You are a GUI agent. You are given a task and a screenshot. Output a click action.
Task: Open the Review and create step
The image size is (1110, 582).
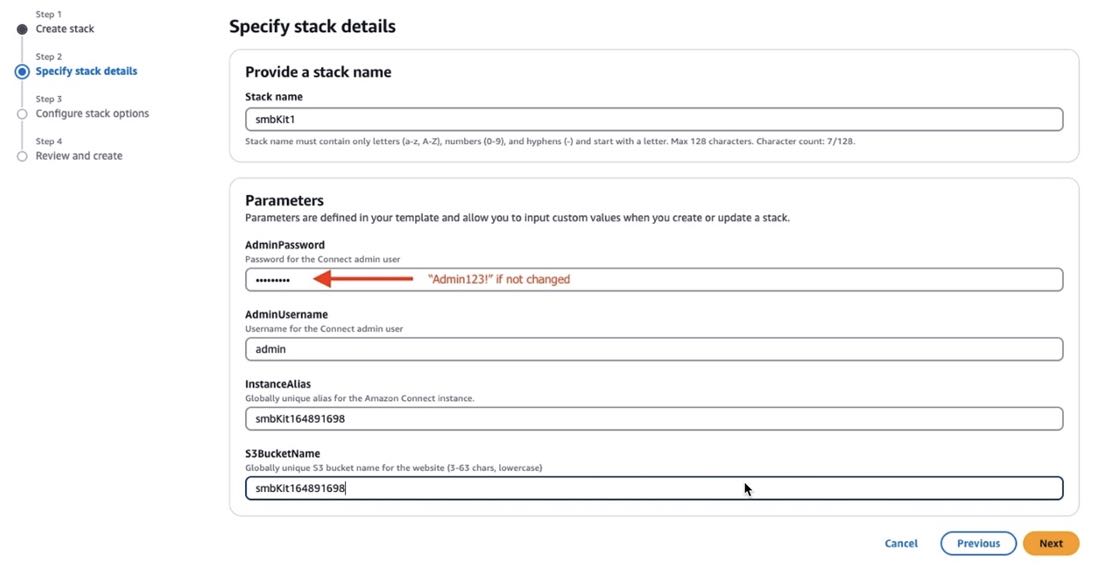pyautogui.click(x=79, y=156)
